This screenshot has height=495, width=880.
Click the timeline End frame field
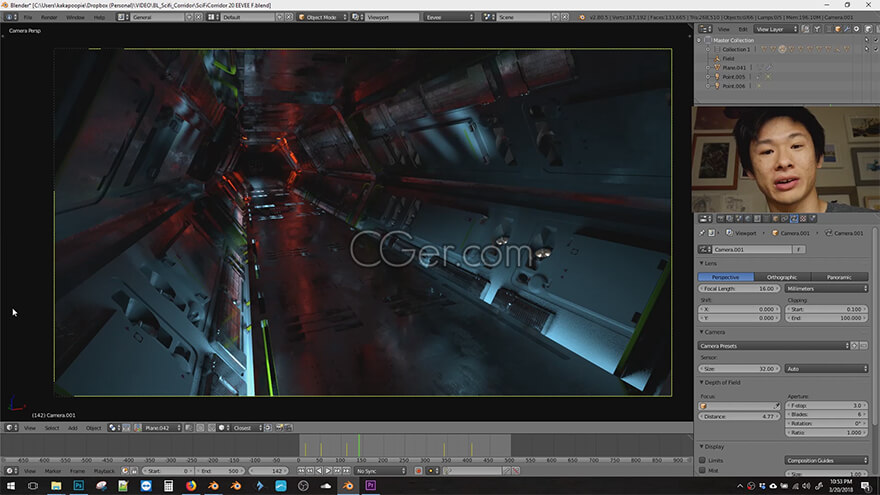(219, 471)
